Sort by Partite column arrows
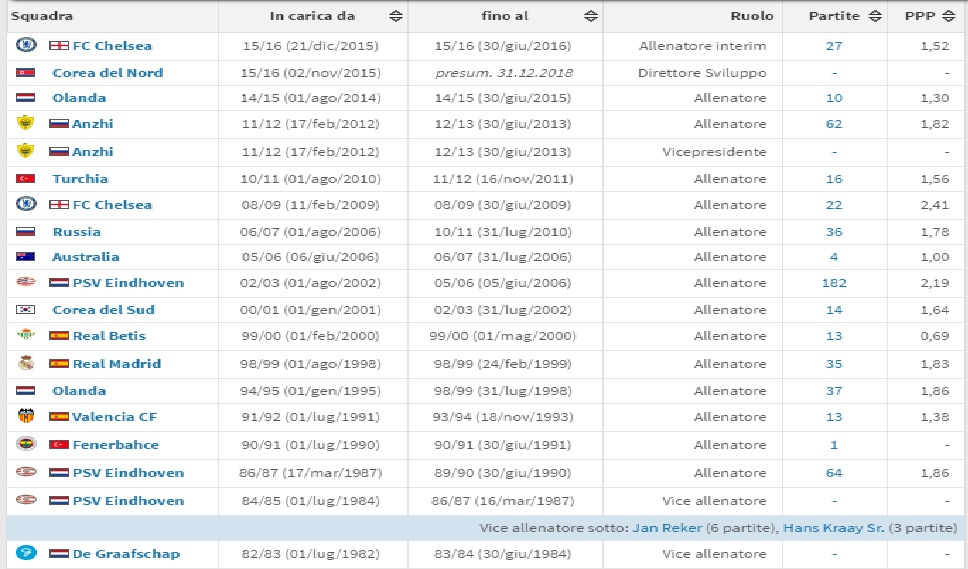 pos(875,16)
